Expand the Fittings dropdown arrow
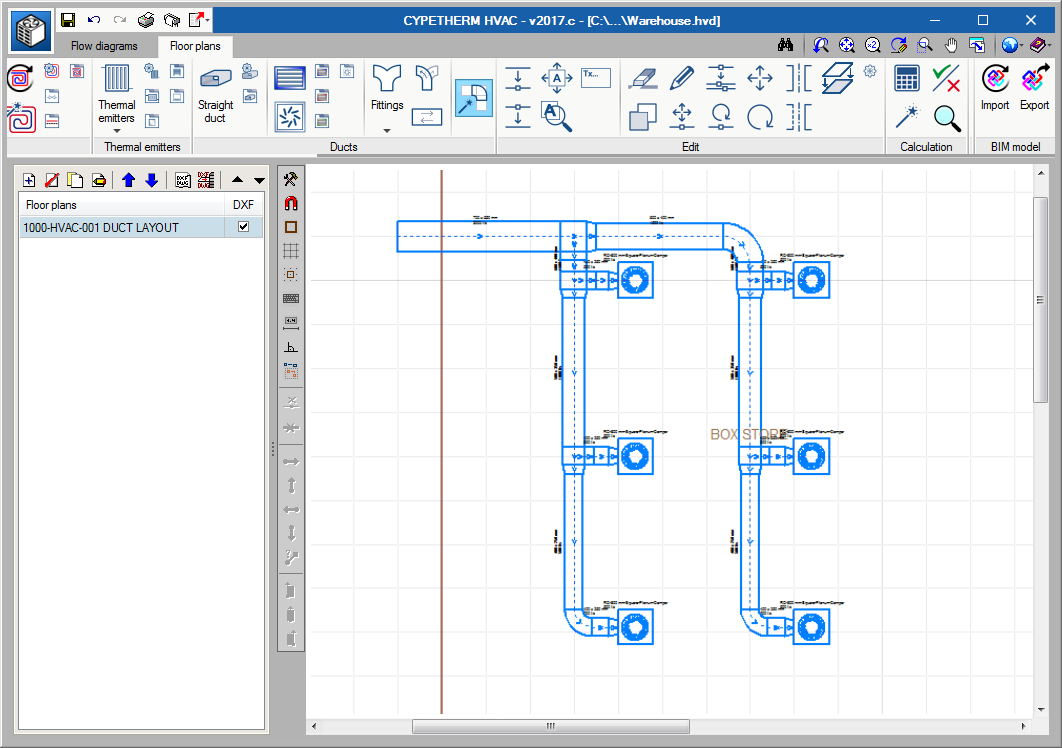The image size is (1062, 748). pos(387,131)
